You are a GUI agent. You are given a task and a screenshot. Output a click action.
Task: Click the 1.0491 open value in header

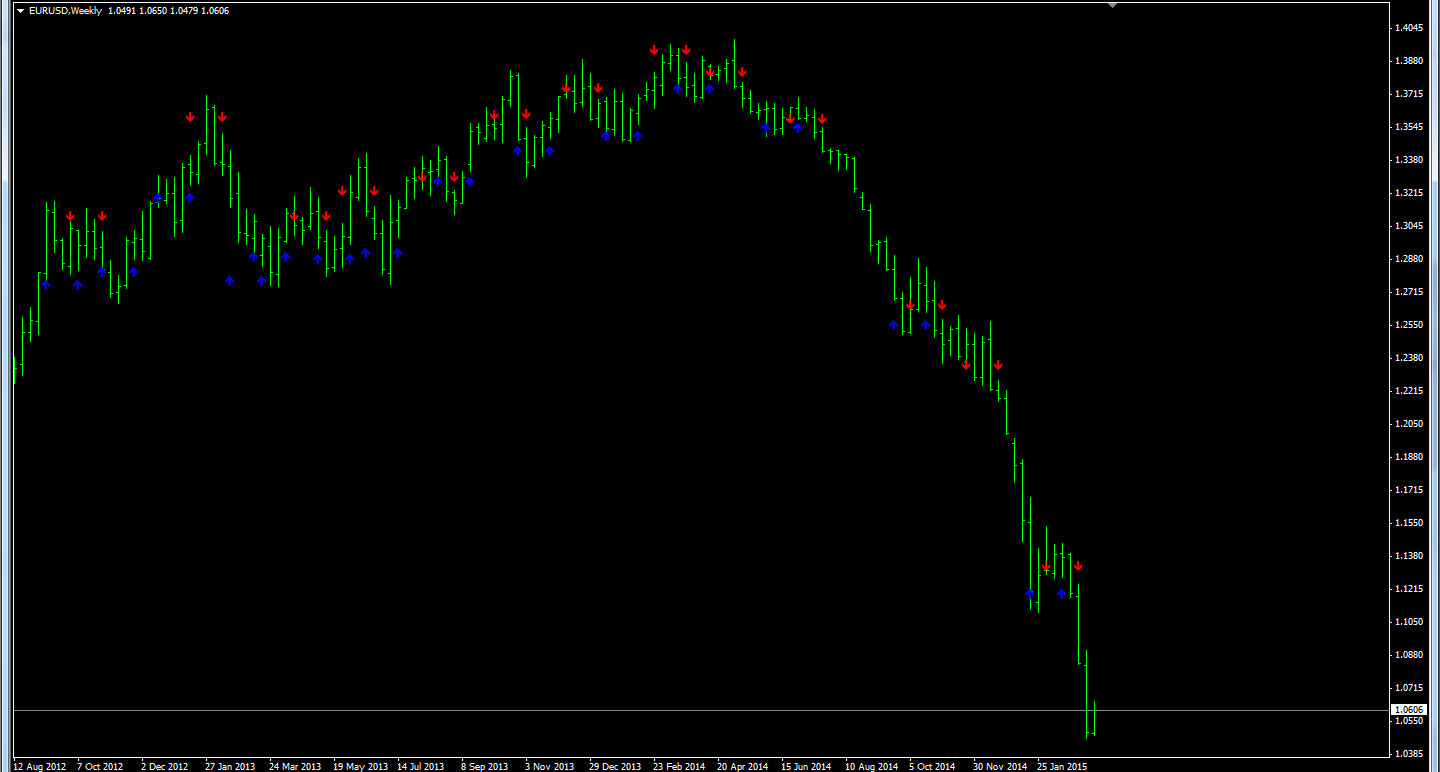(121, 11)
